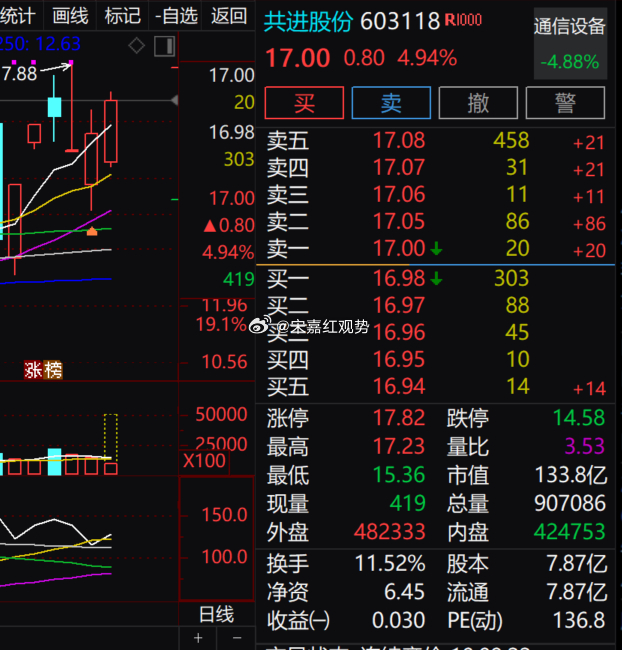Click the dashed yellow volume bar

click(x=111, y=437)
